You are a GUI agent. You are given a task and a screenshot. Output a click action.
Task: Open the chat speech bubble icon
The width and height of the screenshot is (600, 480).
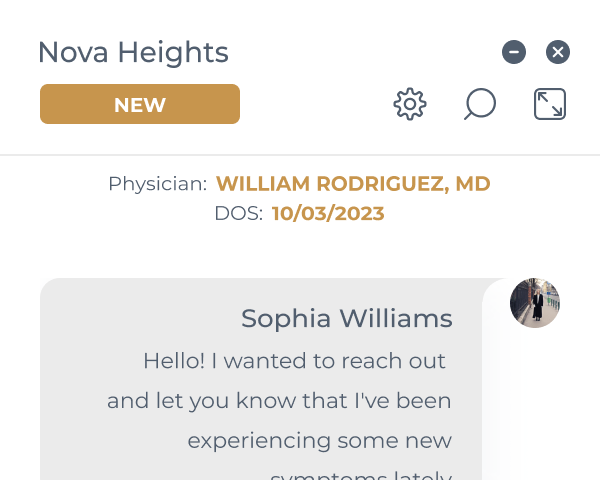[480, 104]
